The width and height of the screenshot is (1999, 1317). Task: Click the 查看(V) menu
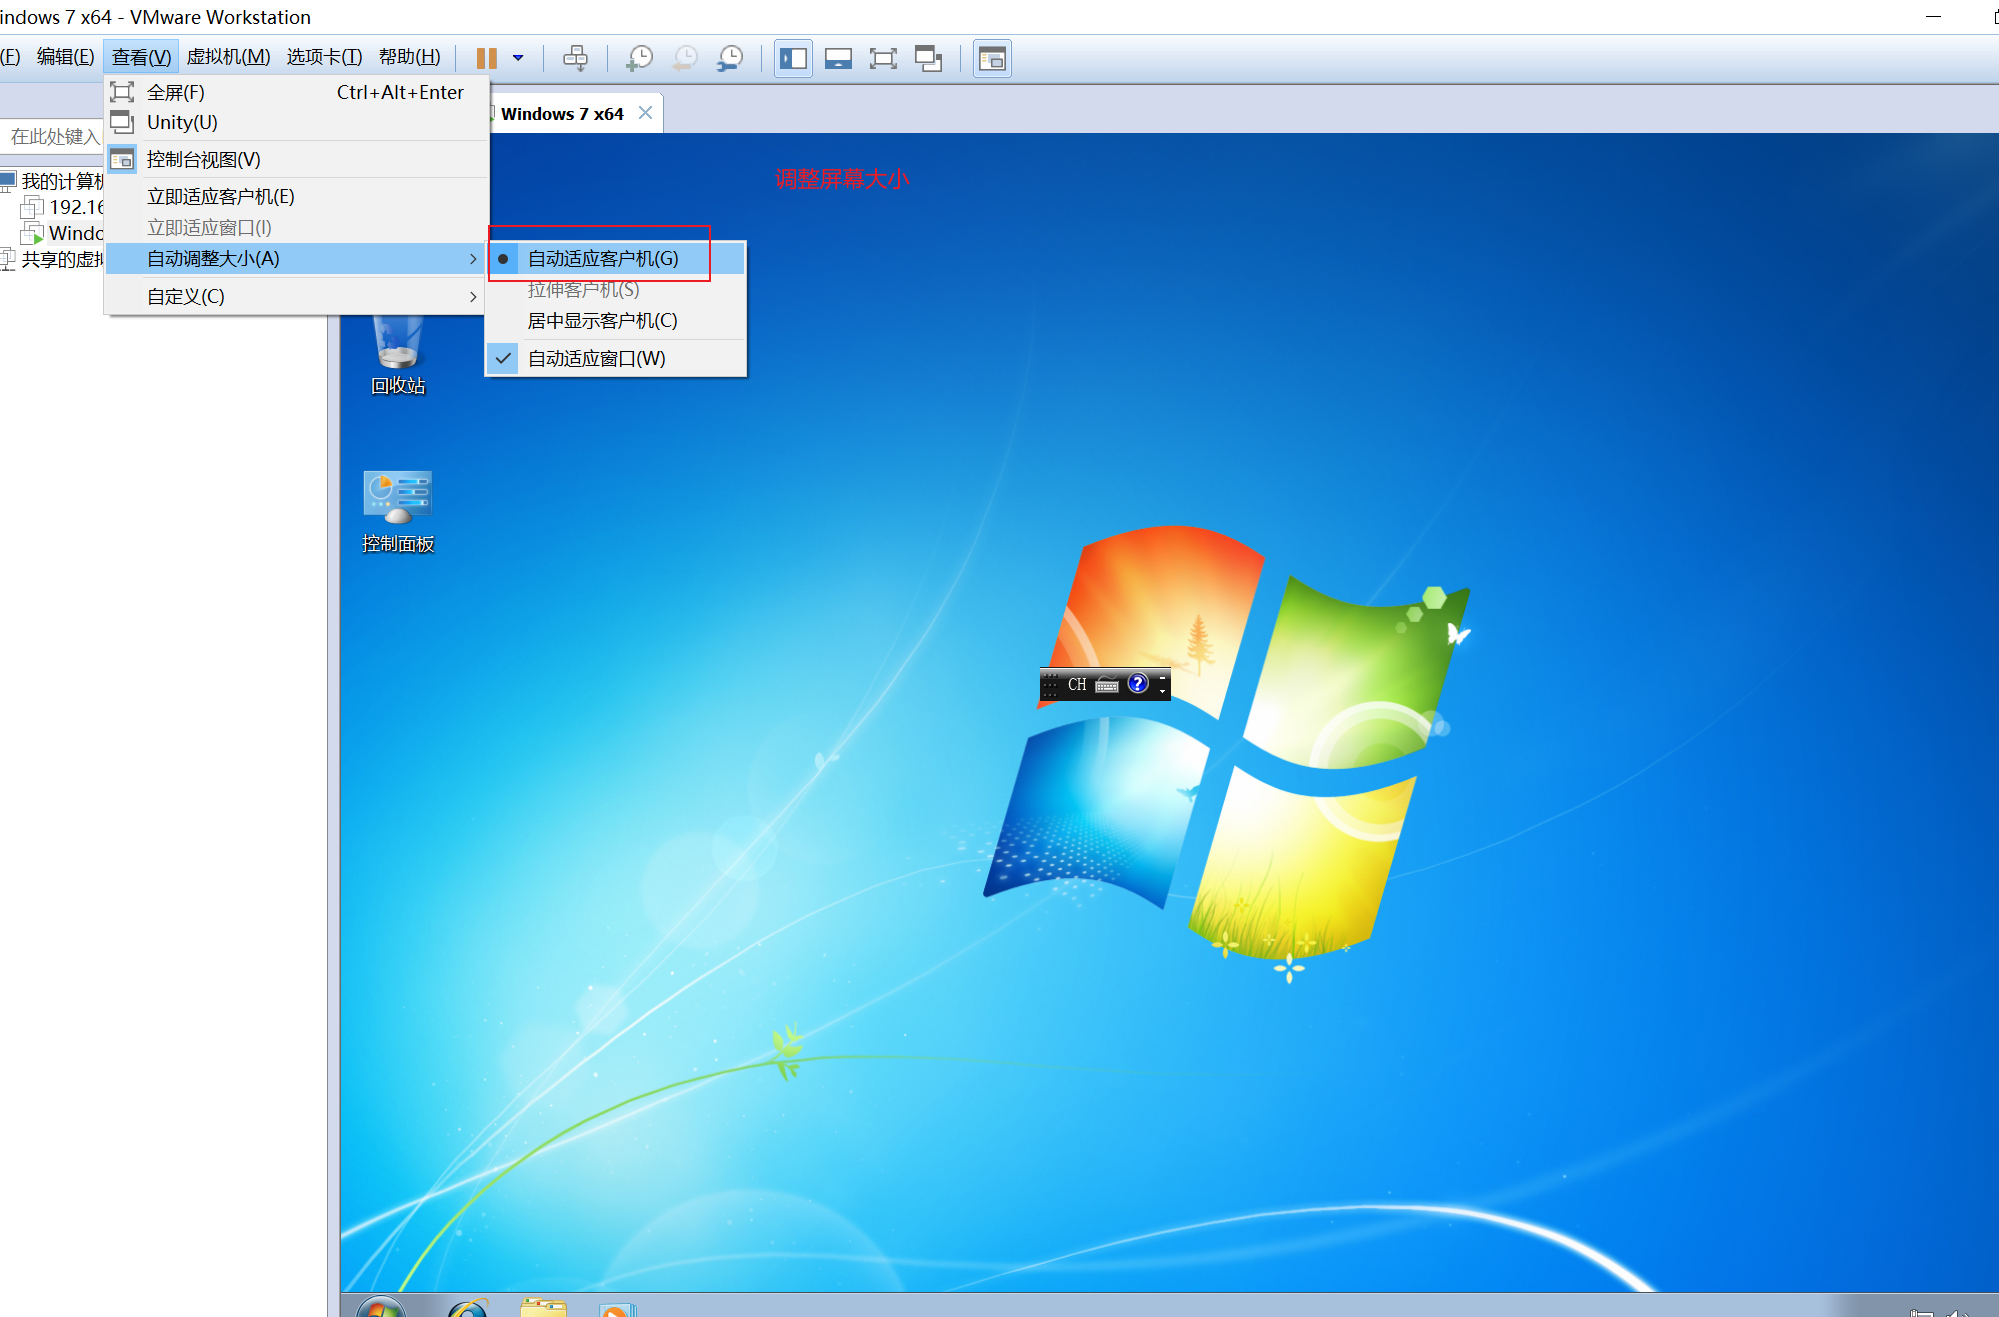click(141, 57)
